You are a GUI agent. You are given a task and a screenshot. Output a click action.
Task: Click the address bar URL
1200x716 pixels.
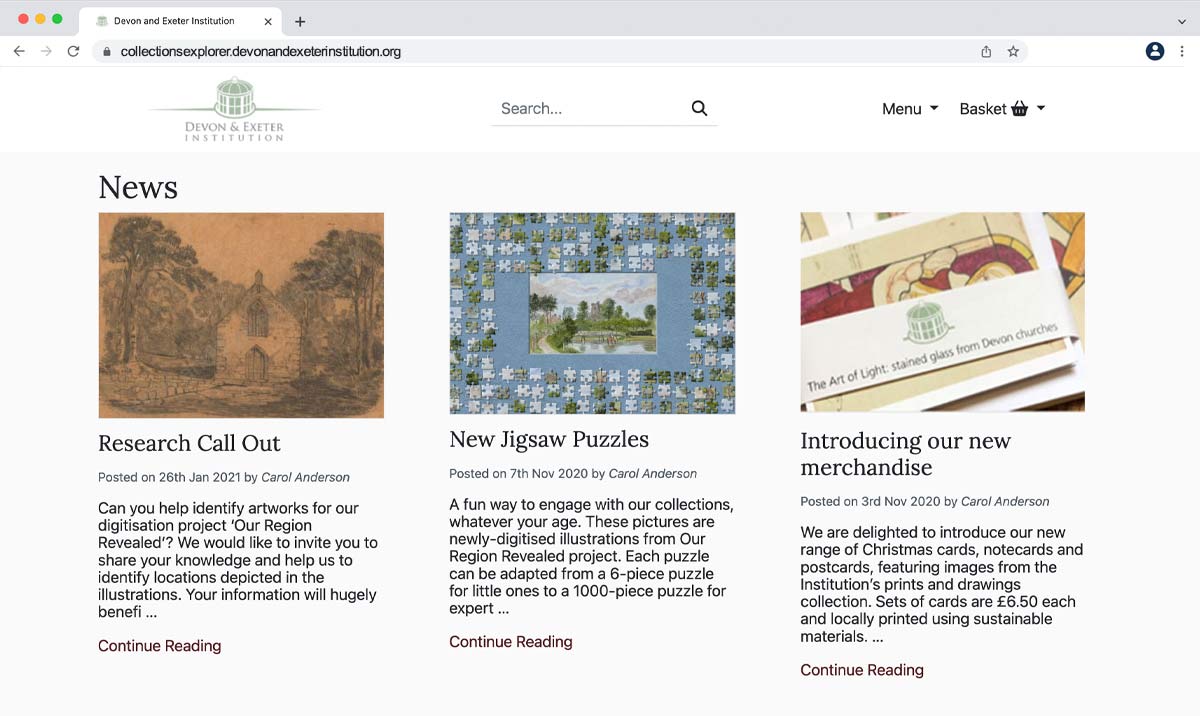pyautogui.click(x=260, y=51)
